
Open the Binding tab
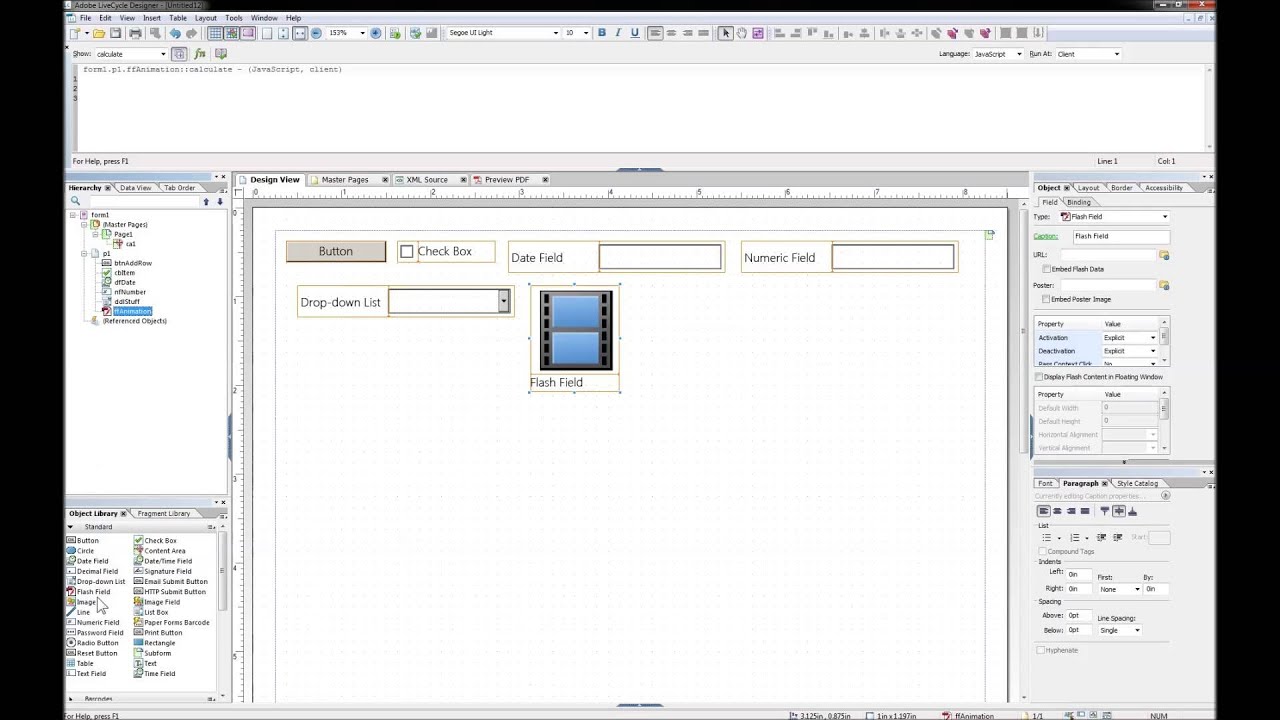[1079, 202]
